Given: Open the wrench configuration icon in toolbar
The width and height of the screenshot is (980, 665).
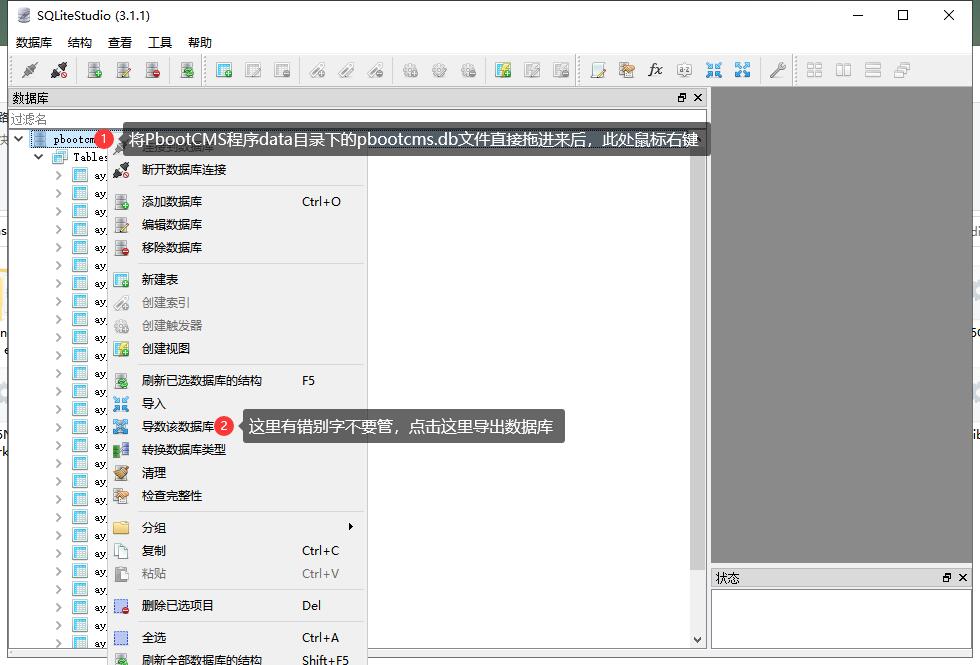Looking at the screenshot, I should coord(776,70).
